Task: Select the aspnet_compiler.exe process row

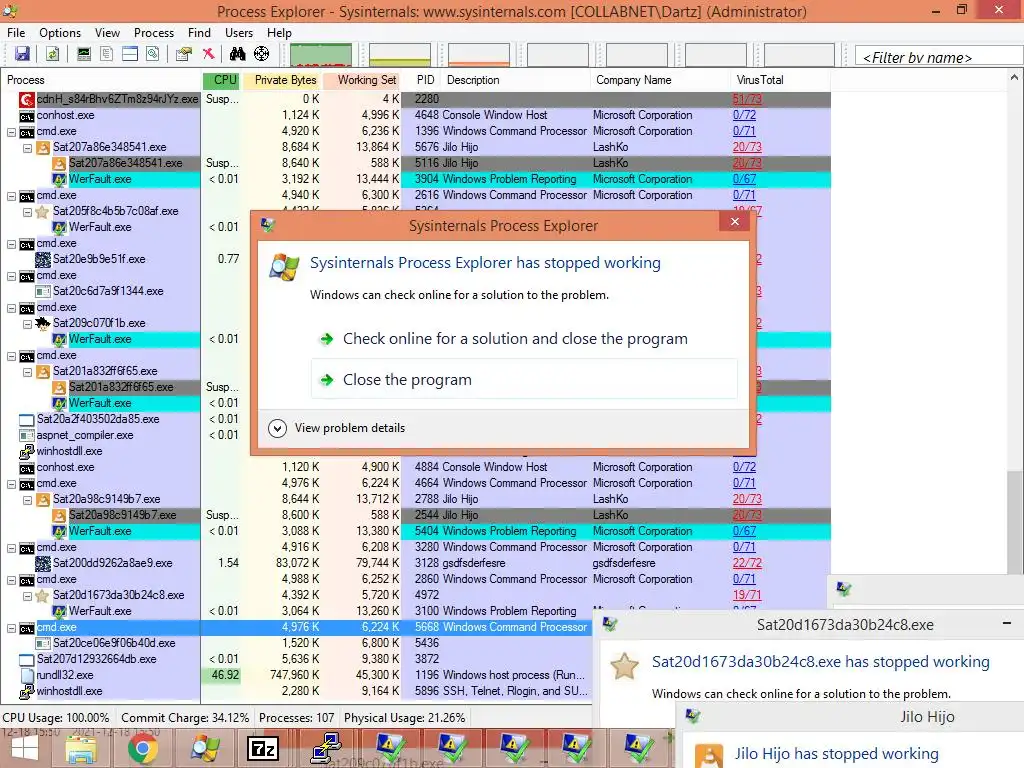Action: point(85,435)
